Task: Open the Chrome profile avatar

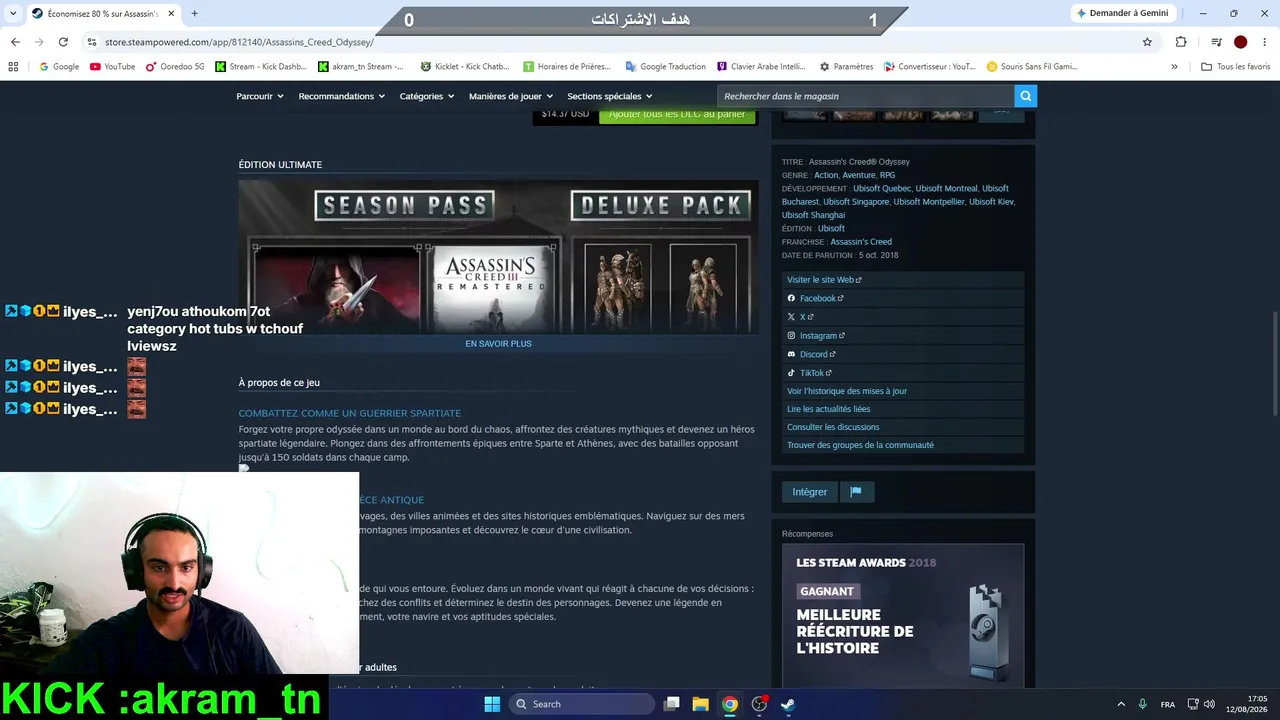Action: [x=1240, y=42]
